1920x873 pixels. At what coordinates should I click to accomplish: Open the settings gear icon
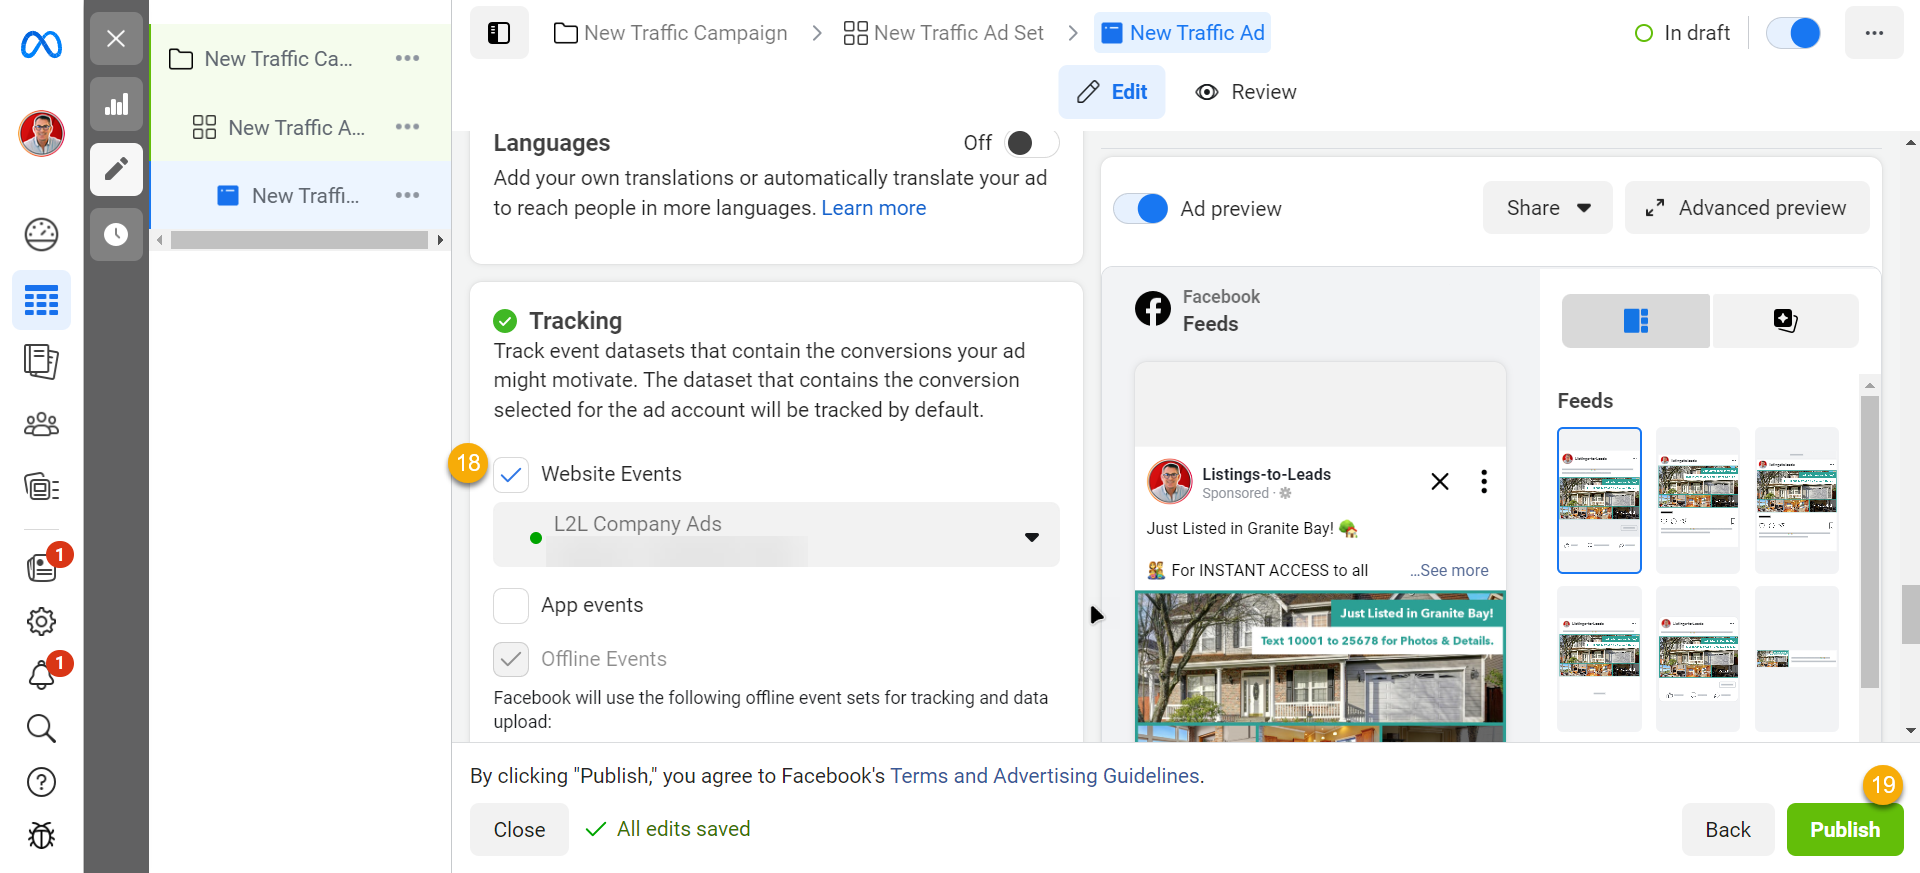click(41, 621)
